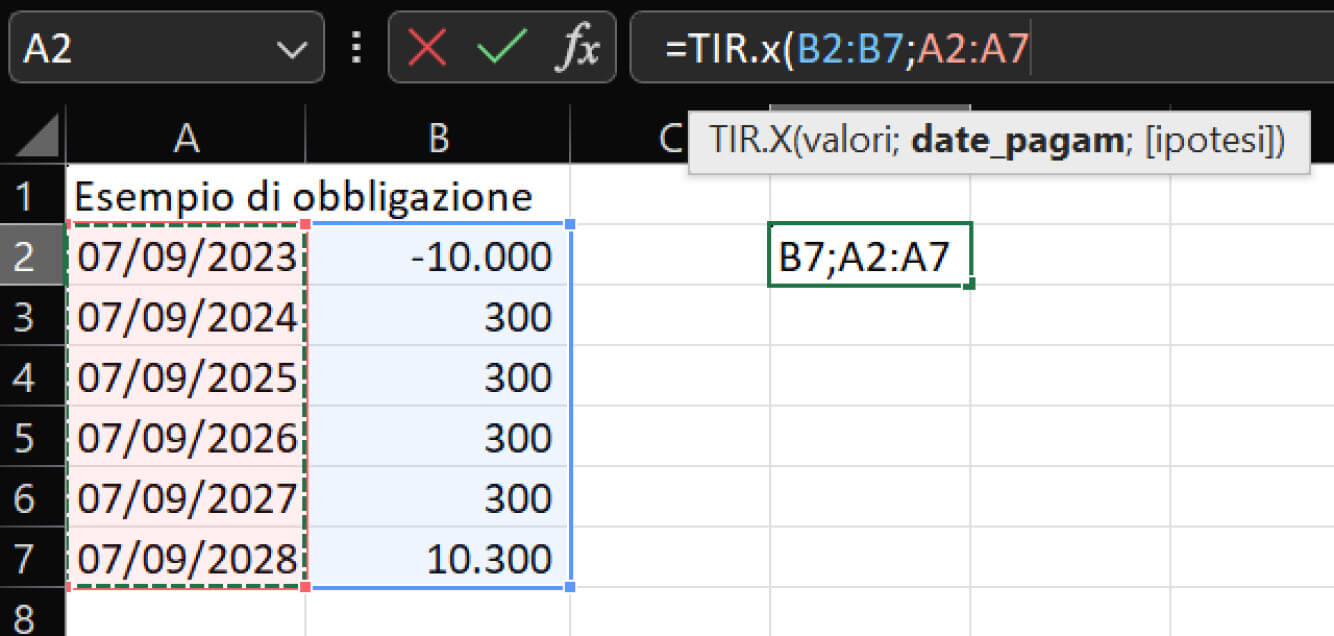Click the cell with value 10.300
Screen dimensions: 1334x636
click(x=440, y=559)
